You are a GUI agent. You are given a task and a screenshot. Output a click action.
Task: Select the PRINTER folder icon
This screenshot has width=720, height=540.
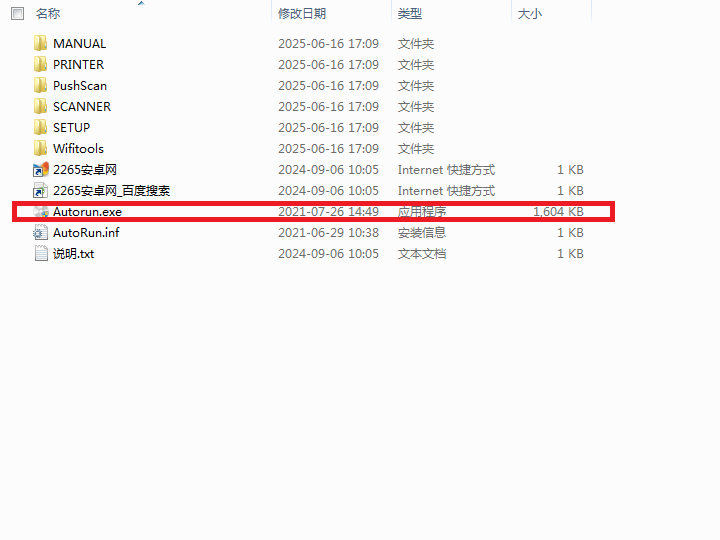coord(40,64)
